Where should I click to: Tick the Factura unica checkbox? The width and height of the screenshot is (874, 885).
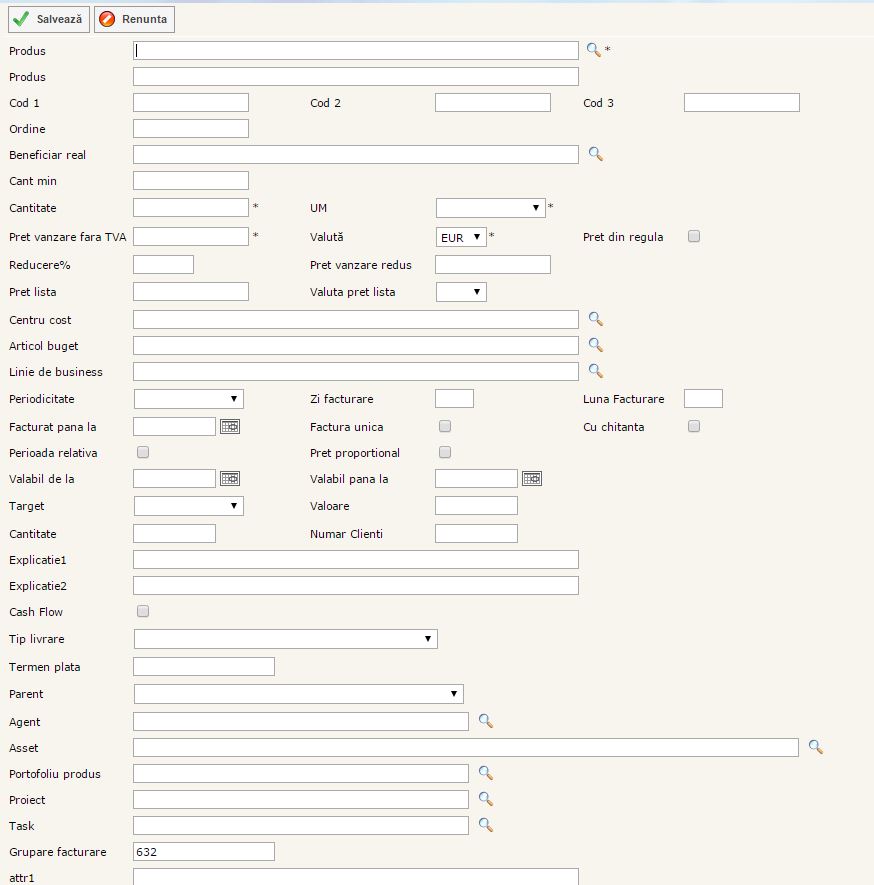point(445,427)
